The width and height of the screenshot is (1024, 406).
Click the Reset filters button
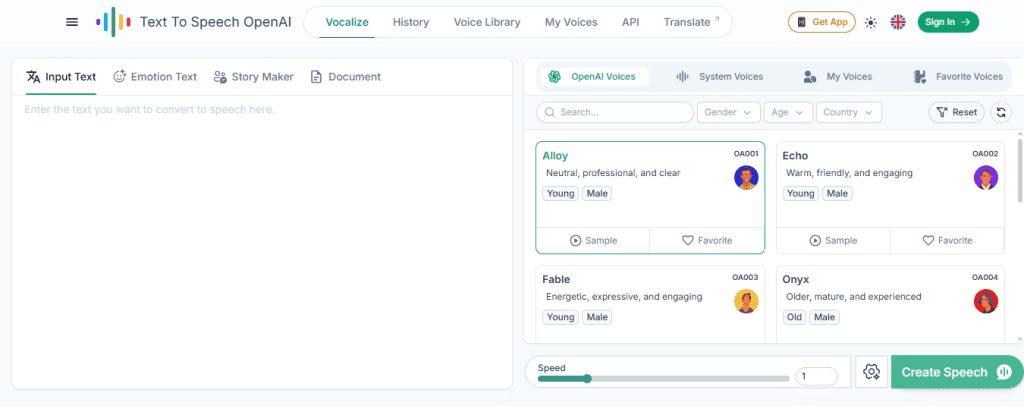(956, 112)
